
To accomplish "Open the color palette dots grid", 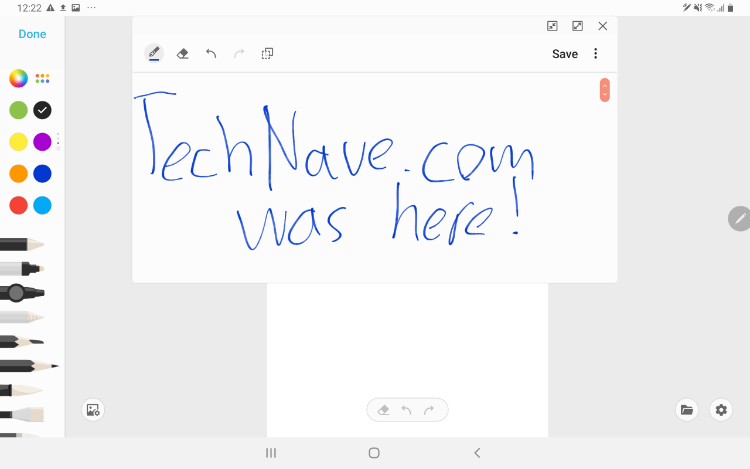I will (x=42, y=78).
